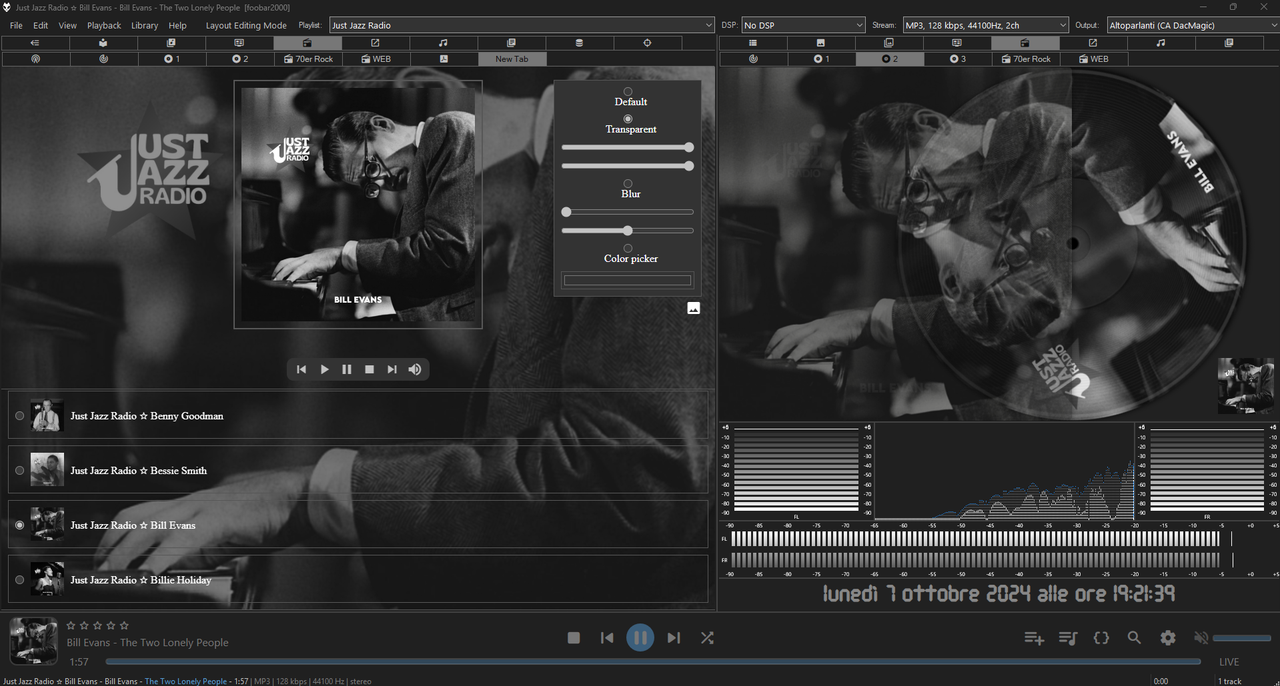Screen dimensions: 1280x686
Task: Expand the Stream format dropdown
Action: pos(985,25)
